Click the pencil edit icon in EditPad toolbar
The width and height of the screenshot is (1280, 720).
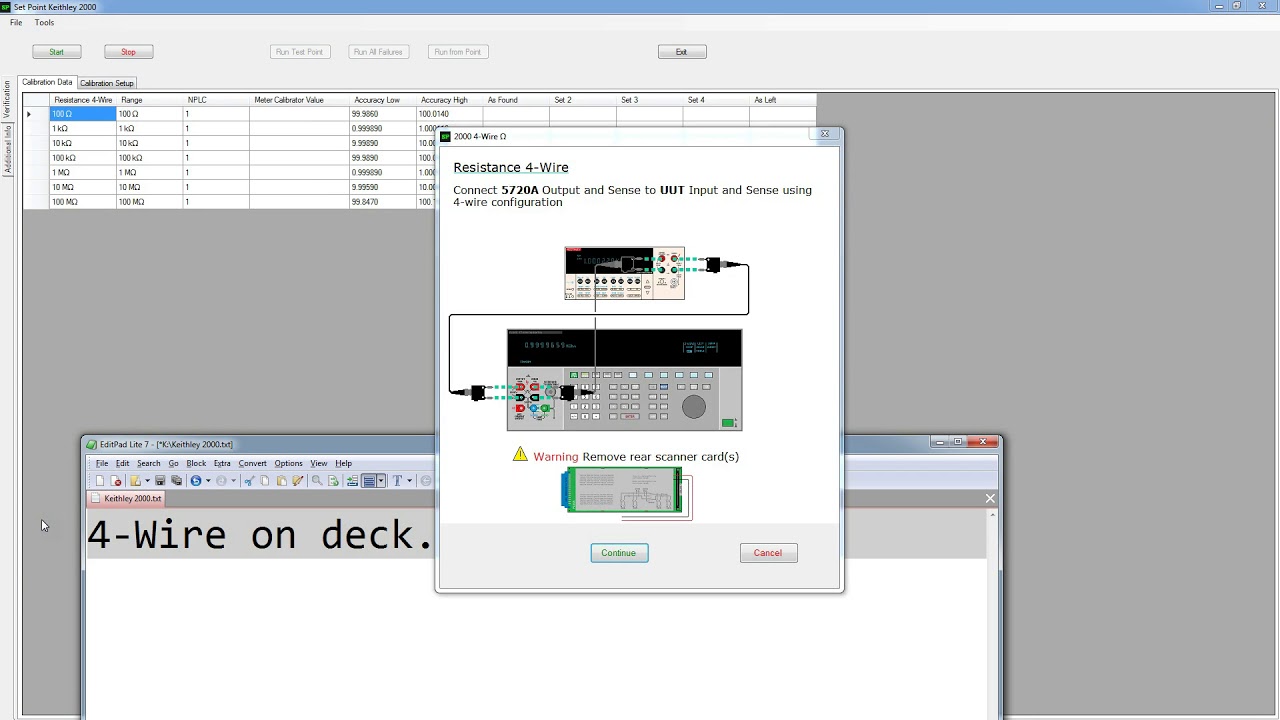(297, 481)
